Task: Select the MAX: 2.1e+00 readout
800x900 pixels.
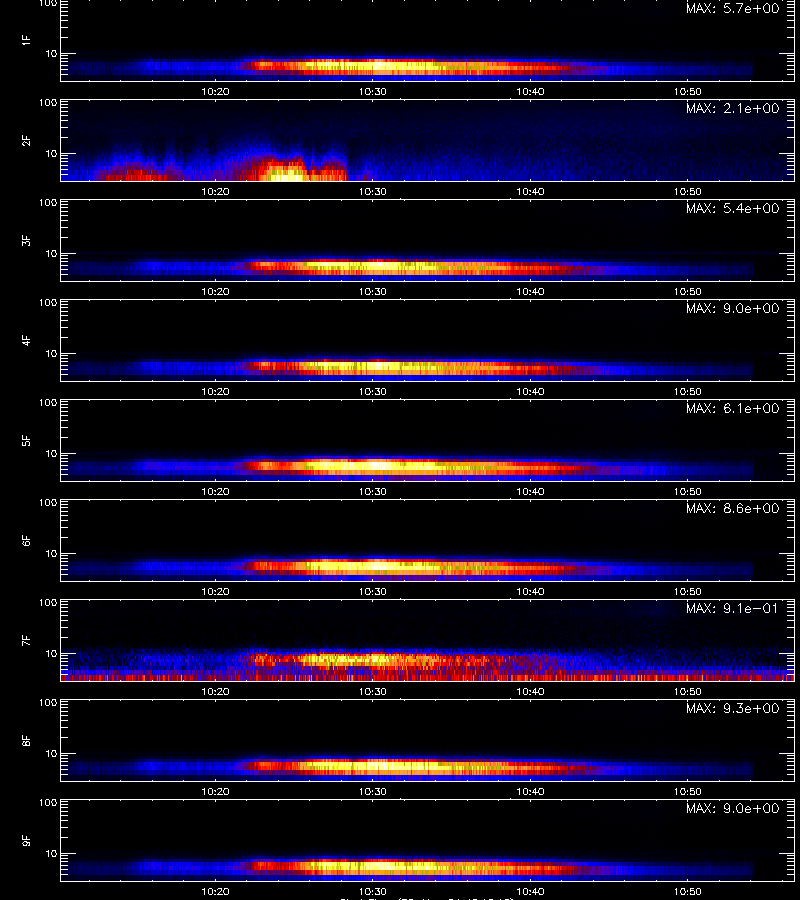Action: (x=733, y=108)
